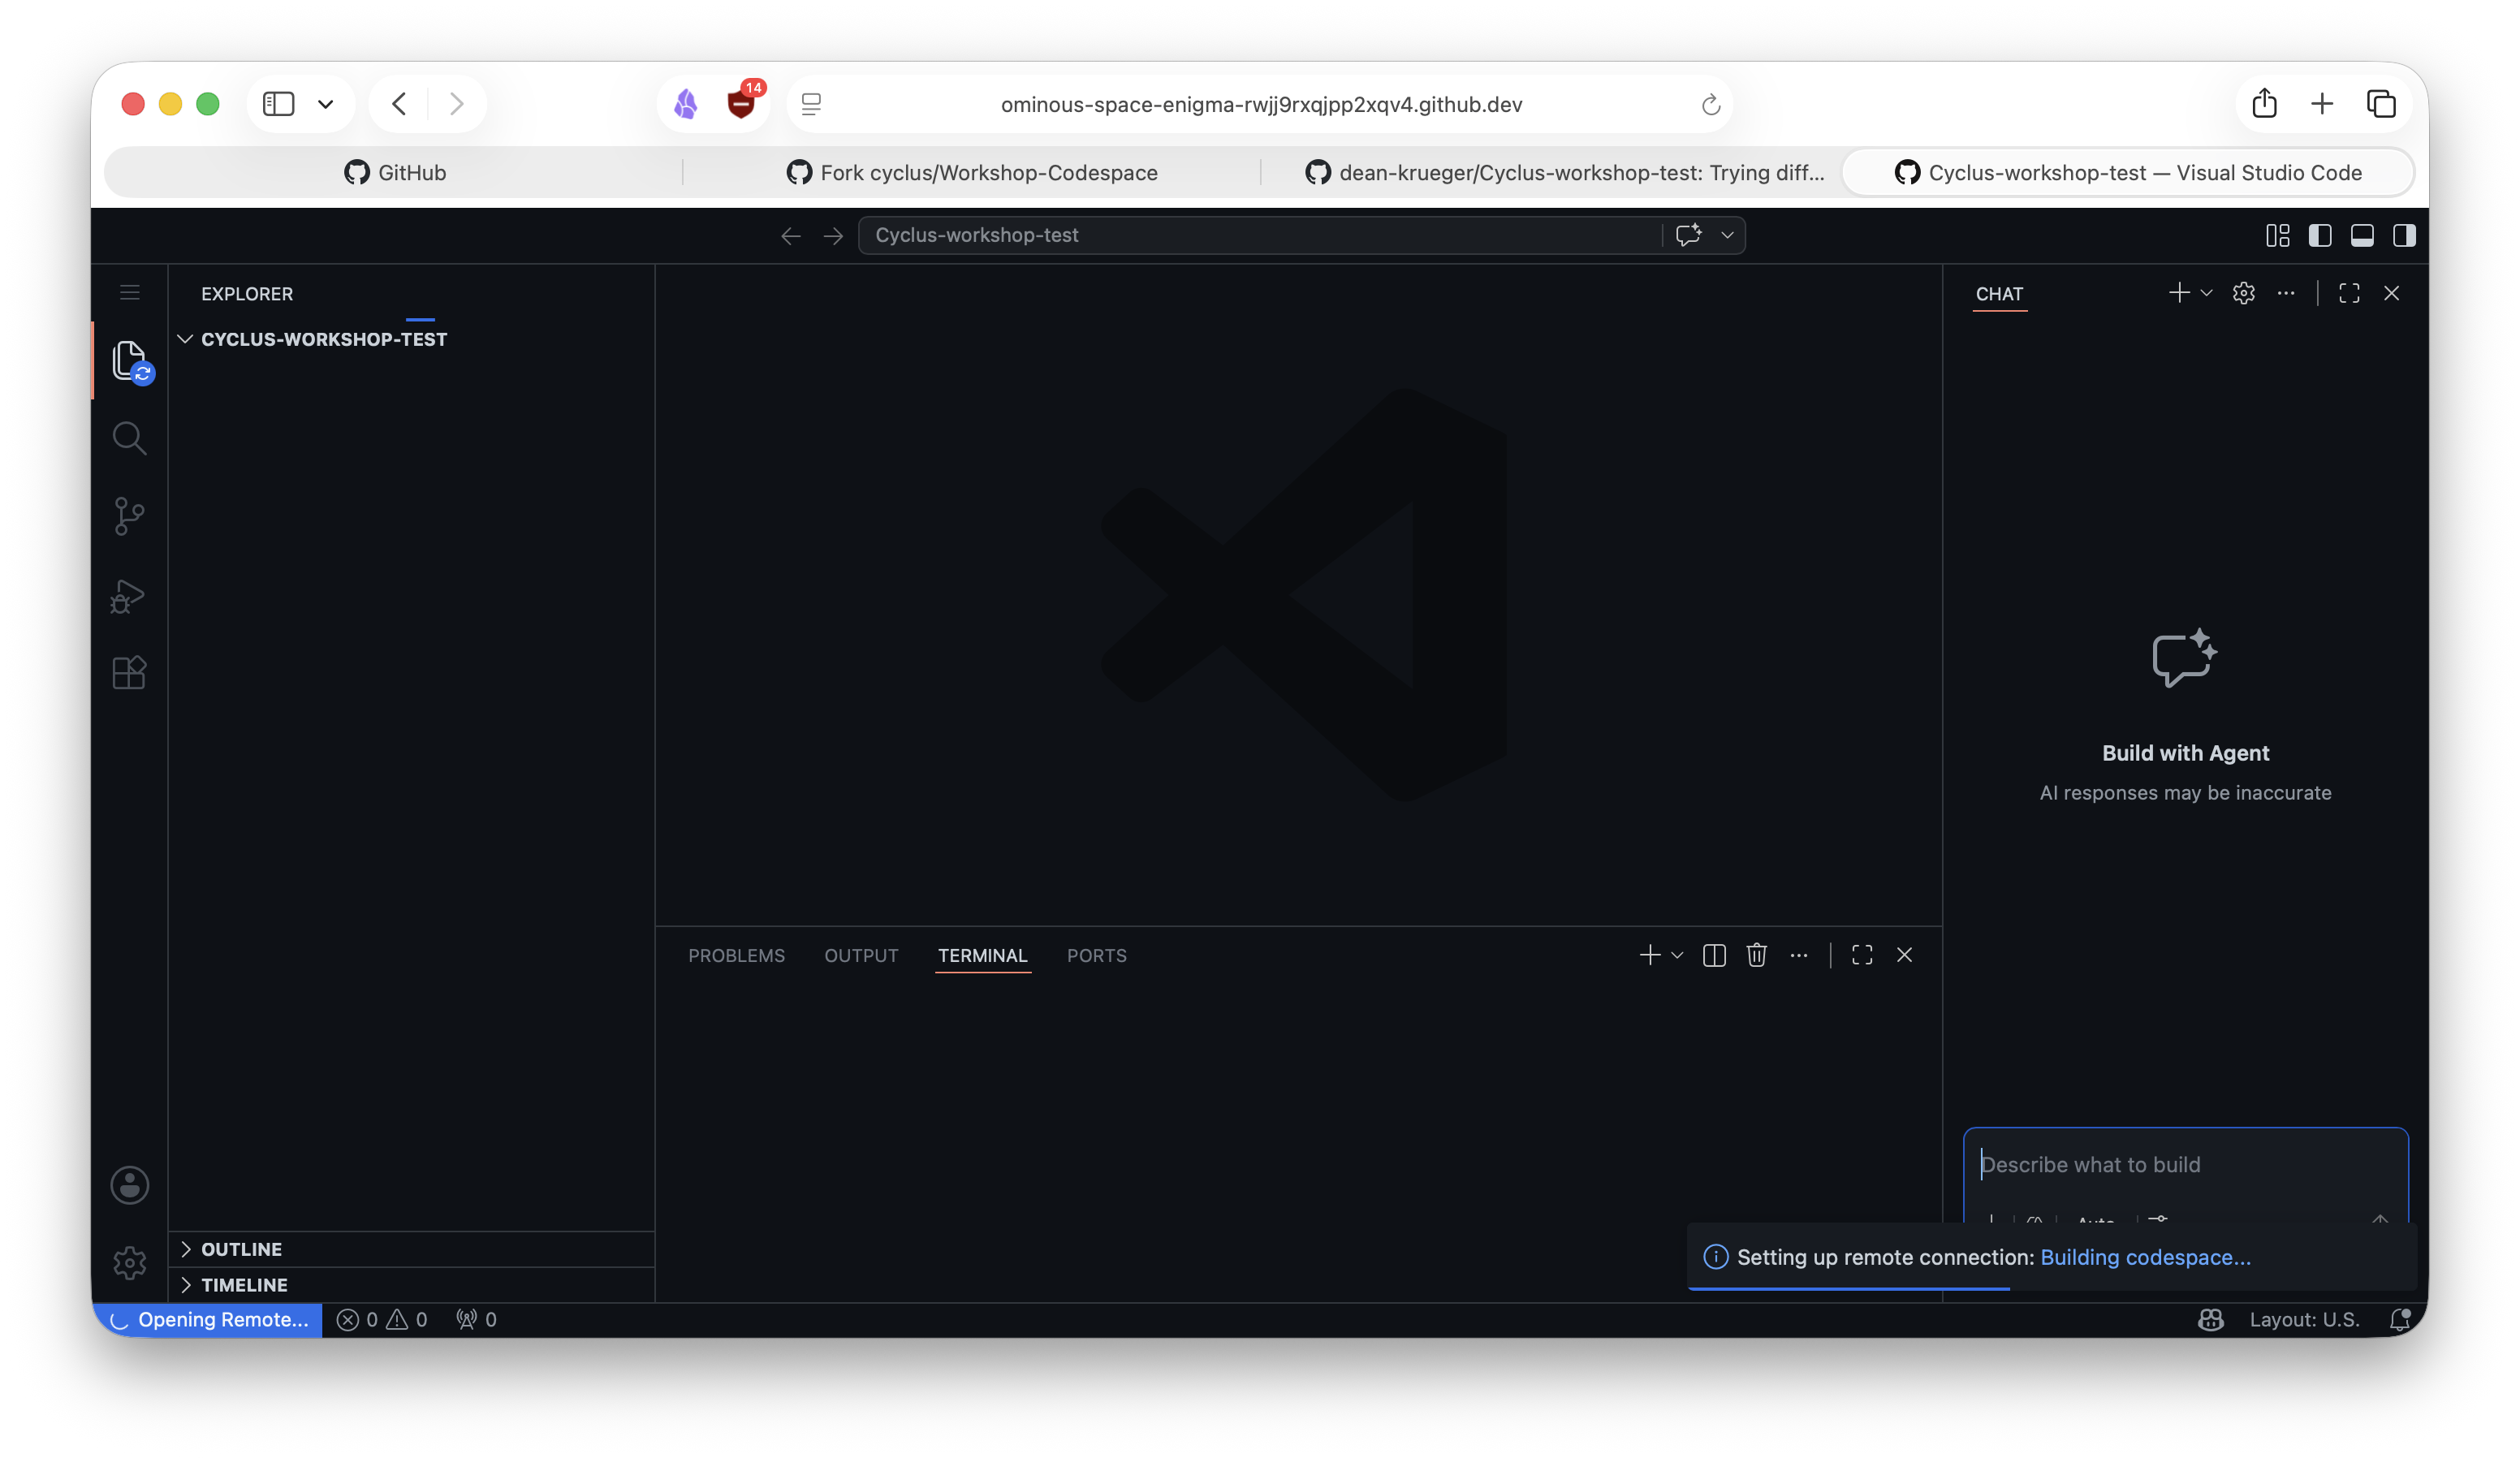Screen dimensions: 2520x1458
Task: Show Safari tab overview
Action: pos(2382,104)
